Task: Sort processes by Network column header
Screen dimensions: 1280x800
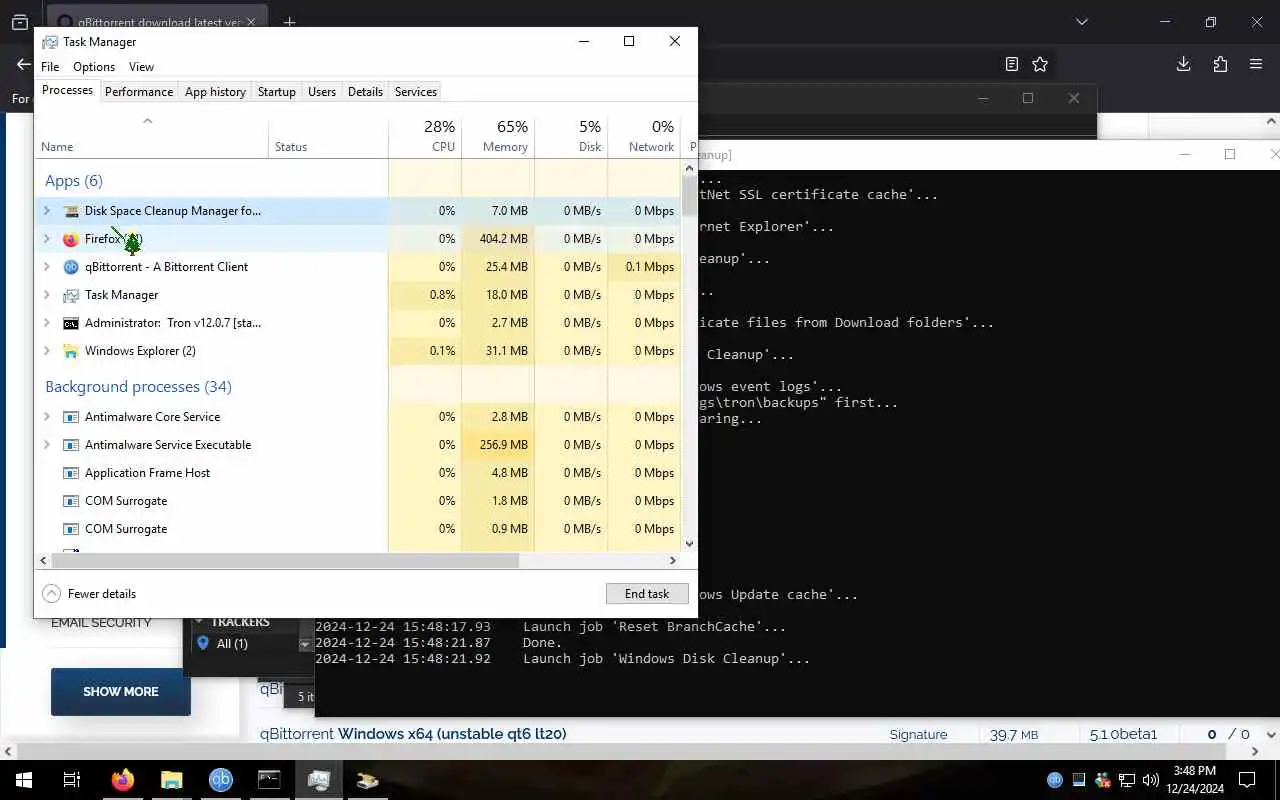Action: (644, 137)
